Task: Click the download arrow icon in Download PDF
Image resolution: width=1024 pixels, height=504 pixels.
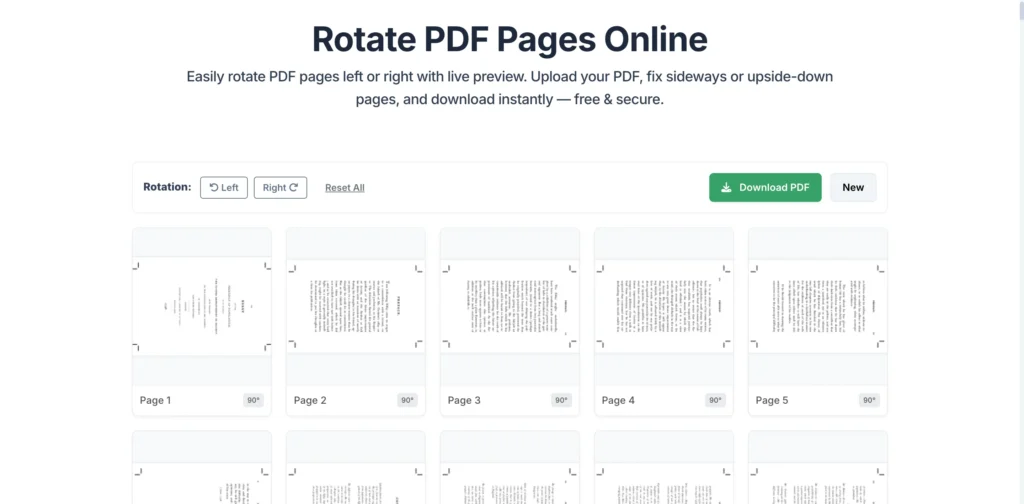Action: 726,187
